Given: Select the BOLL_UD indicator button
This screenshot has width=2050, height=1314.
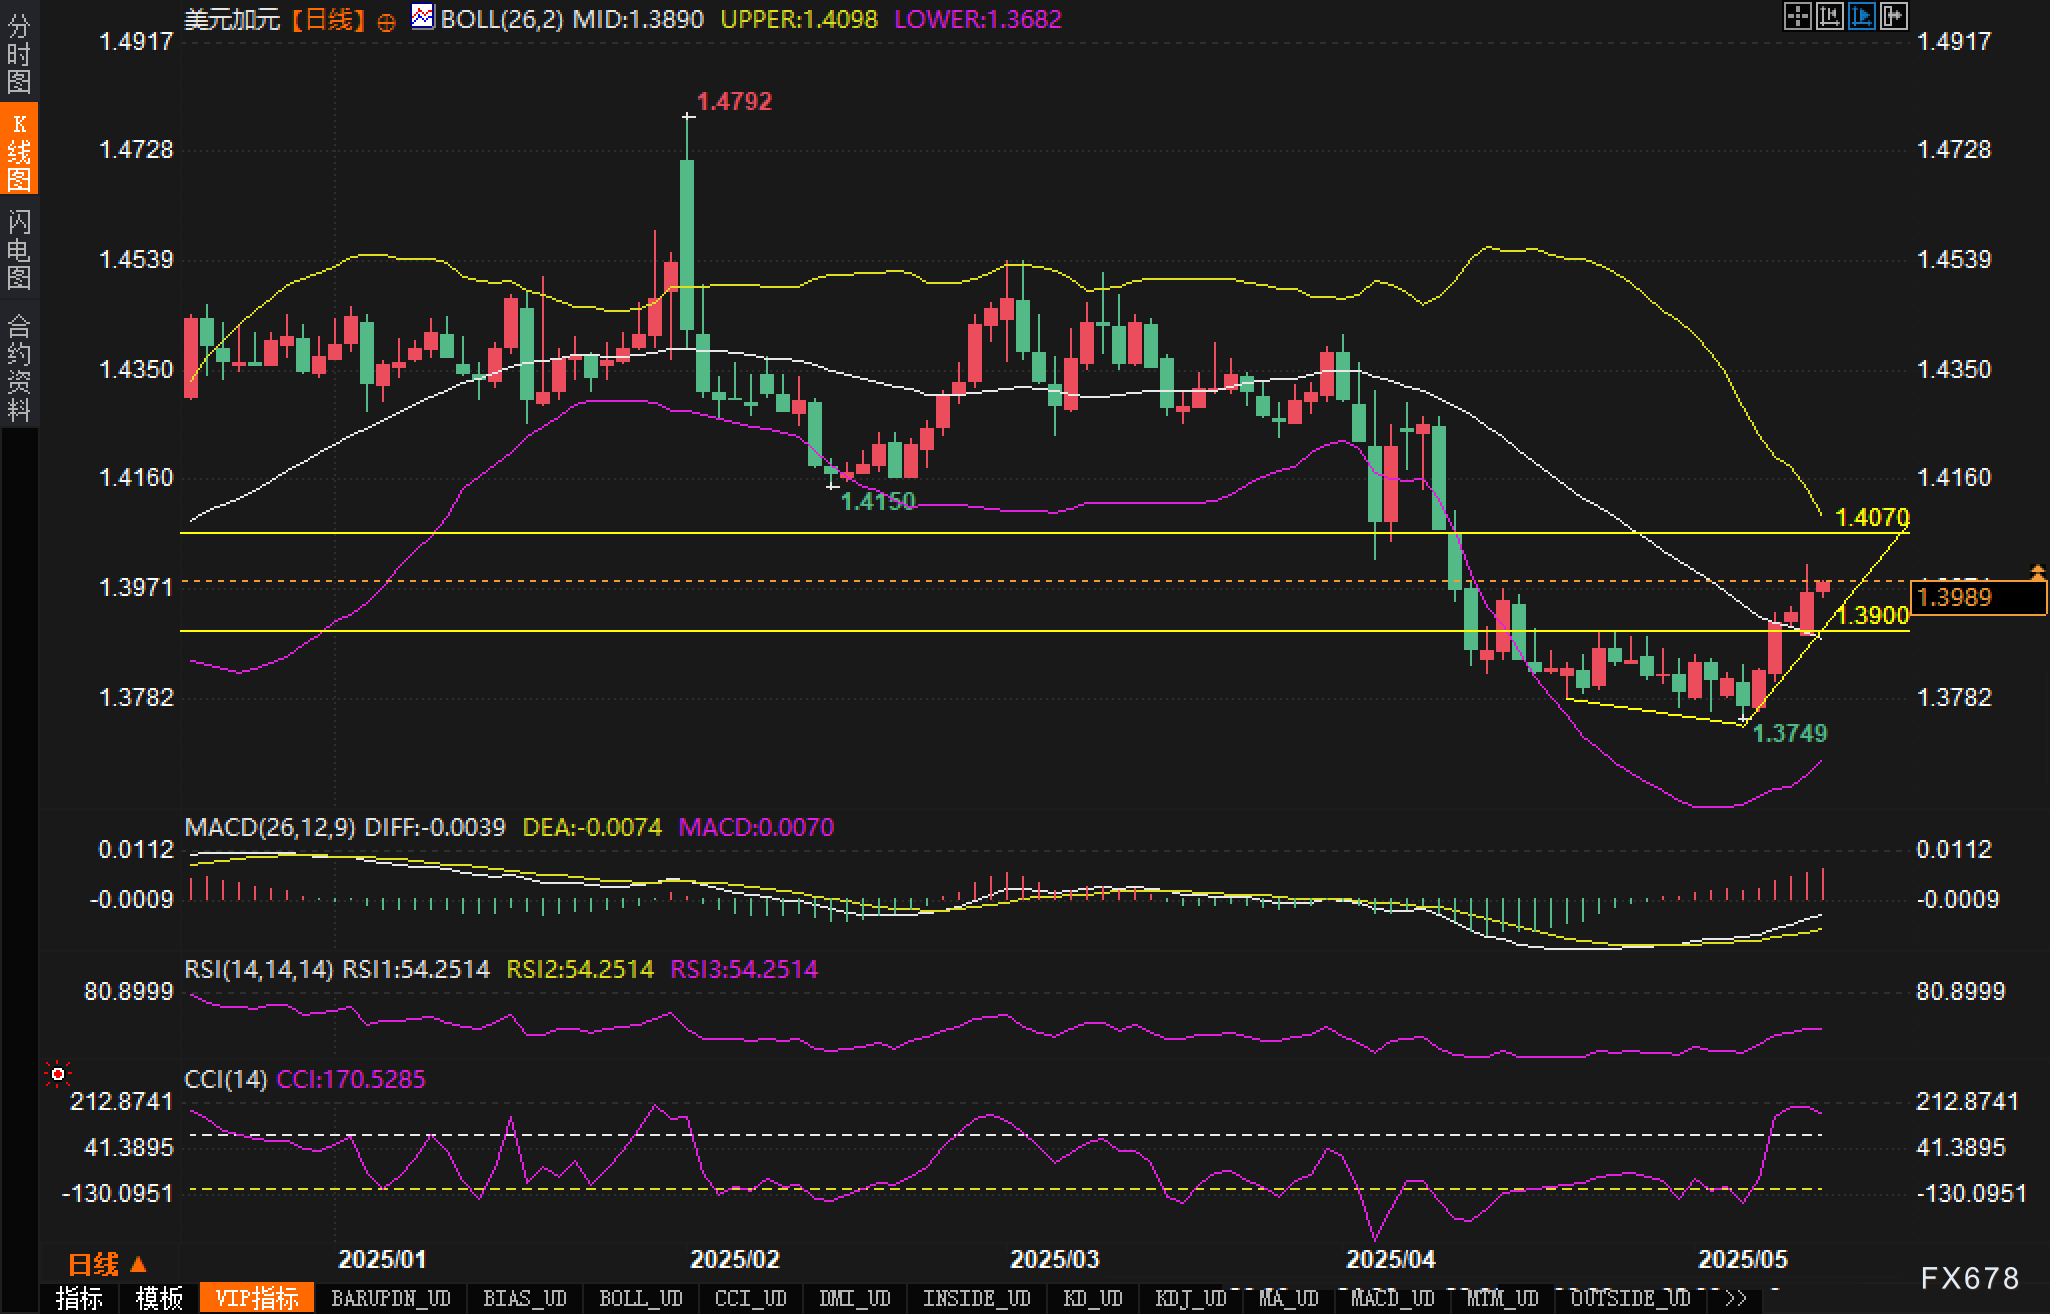Looking at the screenshot, I should tap(640, 1299).
